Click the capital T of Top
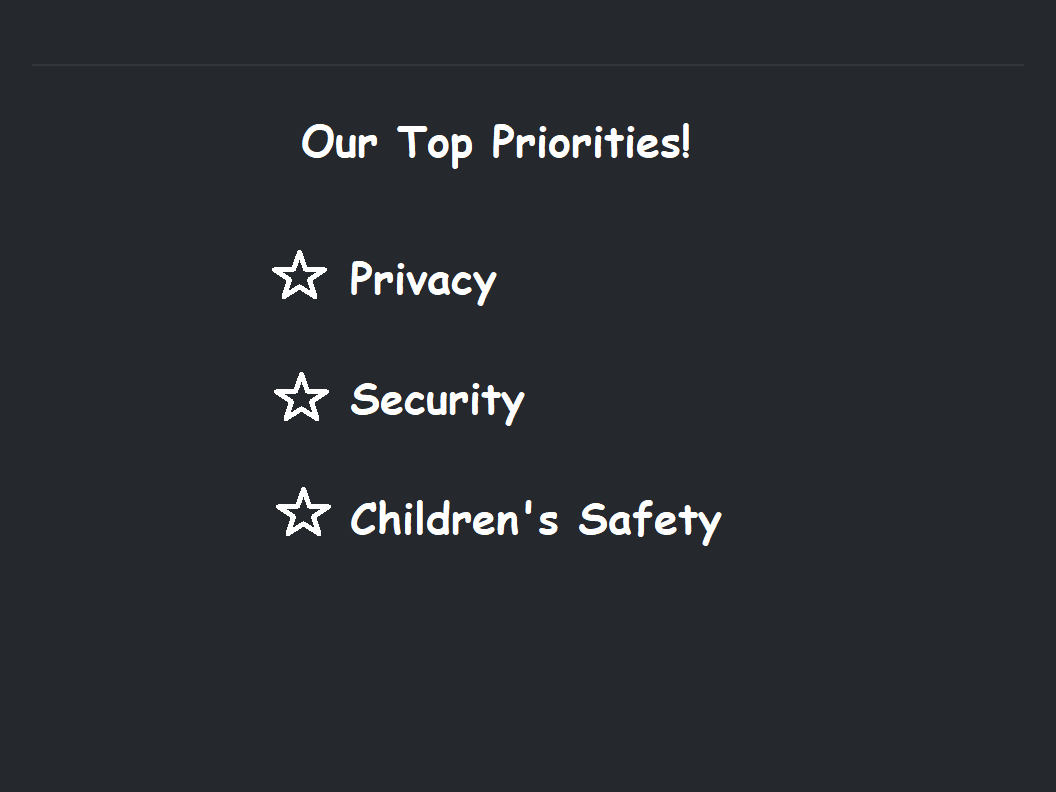 [411, 141]
